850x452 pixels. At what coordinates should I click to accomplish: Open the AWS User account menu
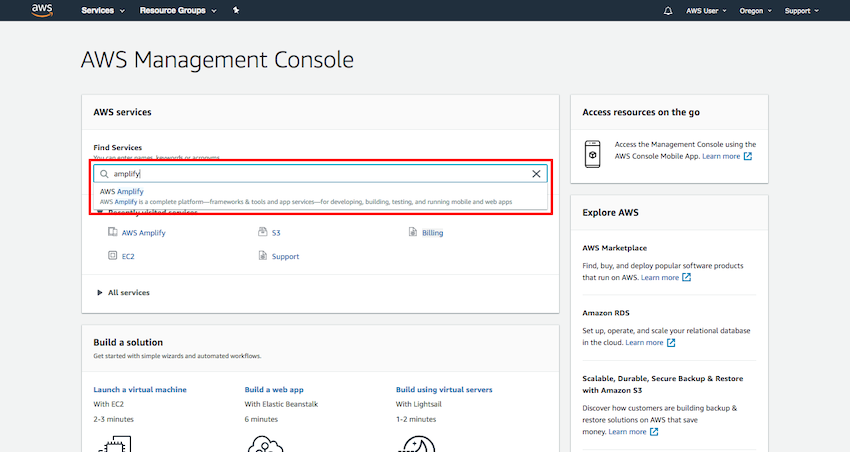[x=711, y=11]
